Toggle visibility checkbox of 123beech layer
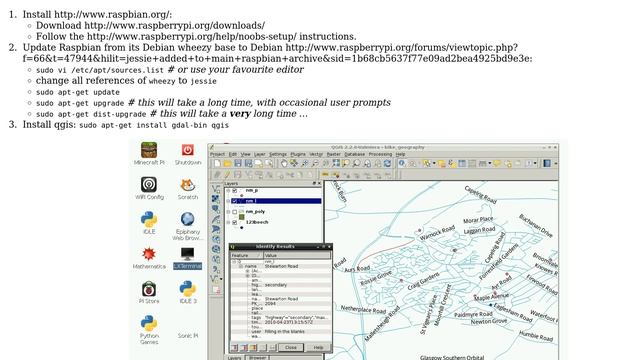 click(235, 222)
